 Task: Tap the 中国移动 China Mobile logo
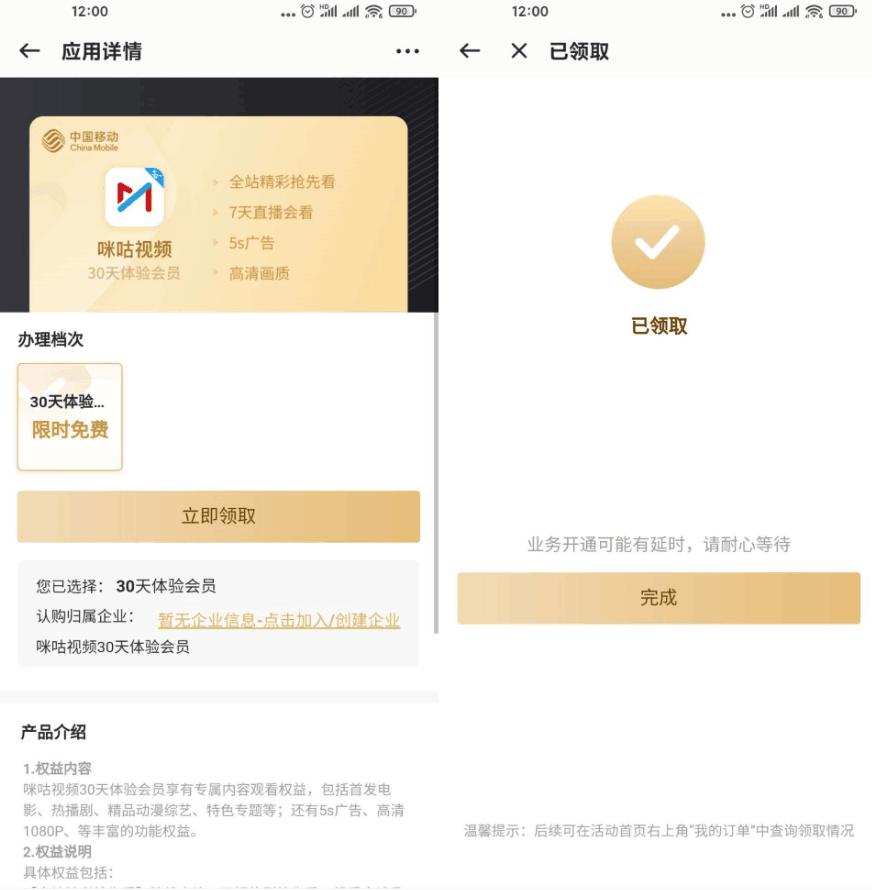tap(79, 140)
